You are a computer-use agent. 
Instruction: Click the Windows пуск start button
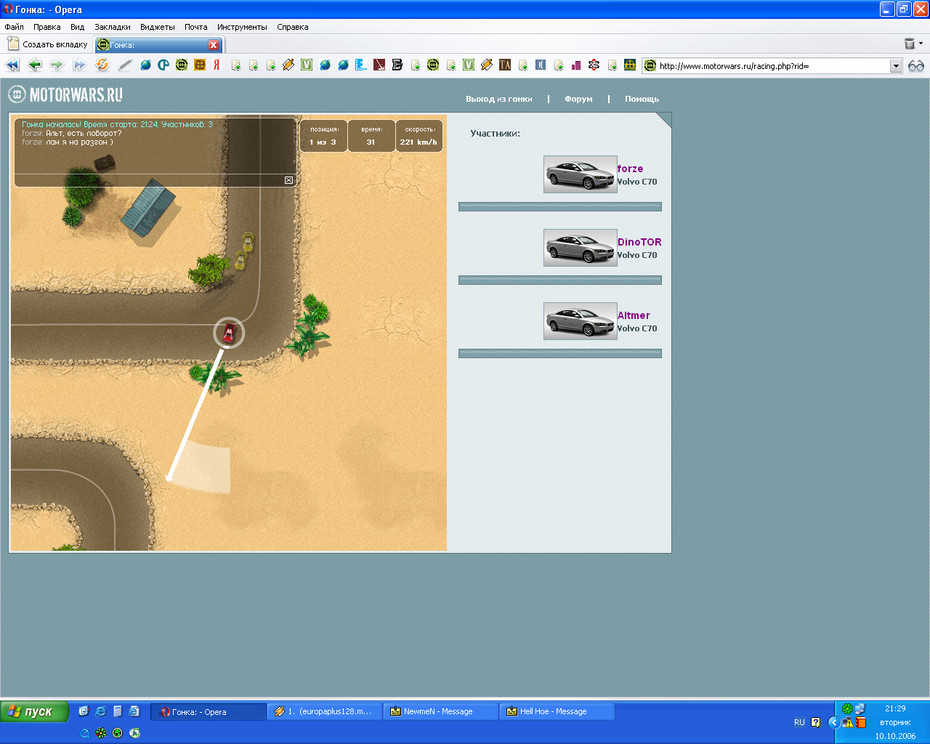[x=34, y=711]
